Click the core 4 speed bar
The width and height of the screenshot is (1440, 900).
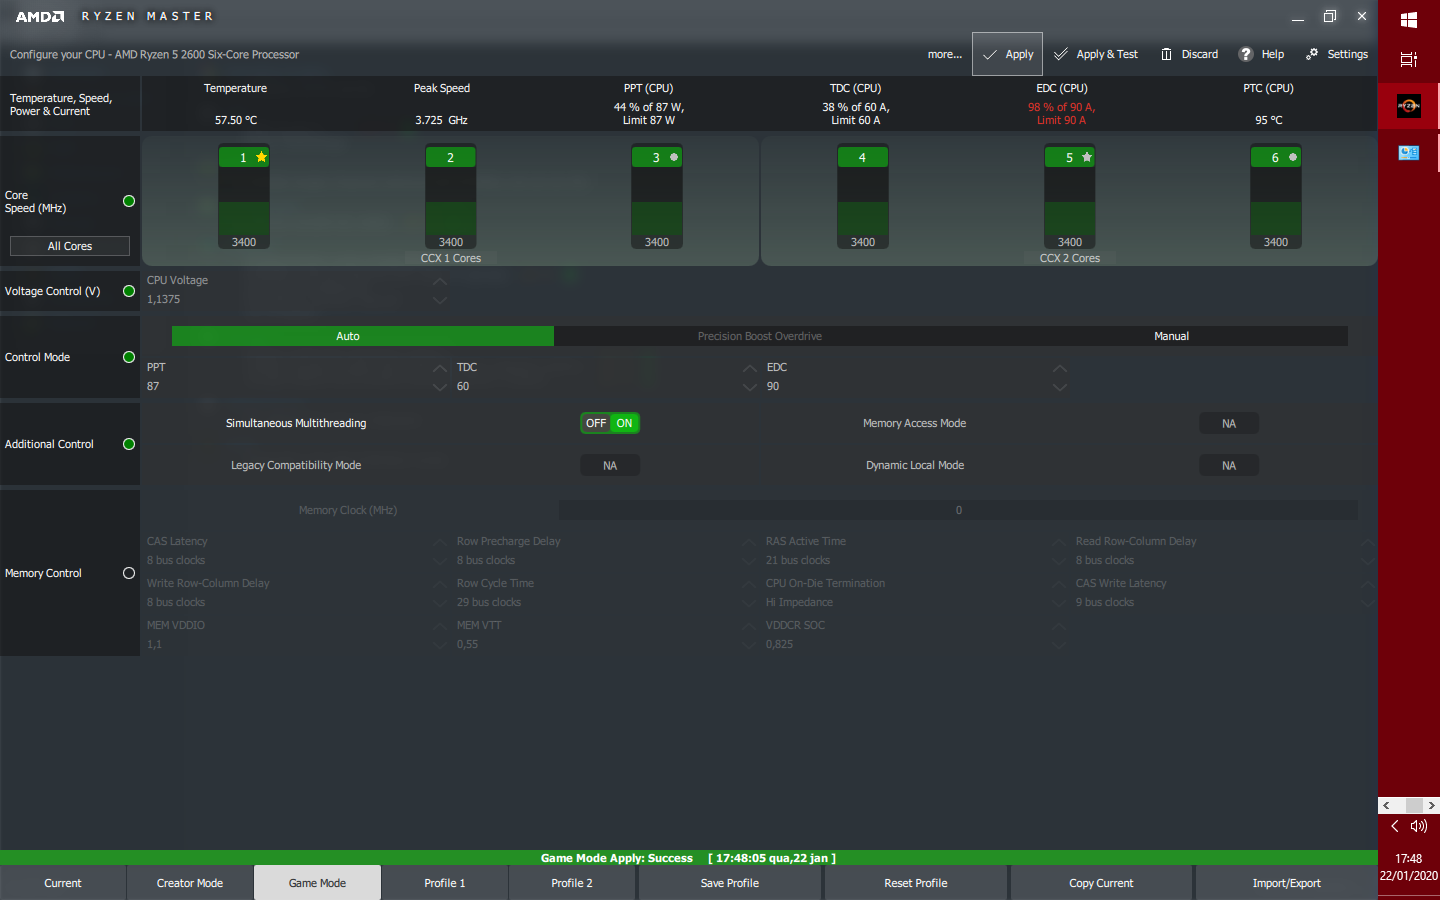pyautogui.click(x=863, y=202)
